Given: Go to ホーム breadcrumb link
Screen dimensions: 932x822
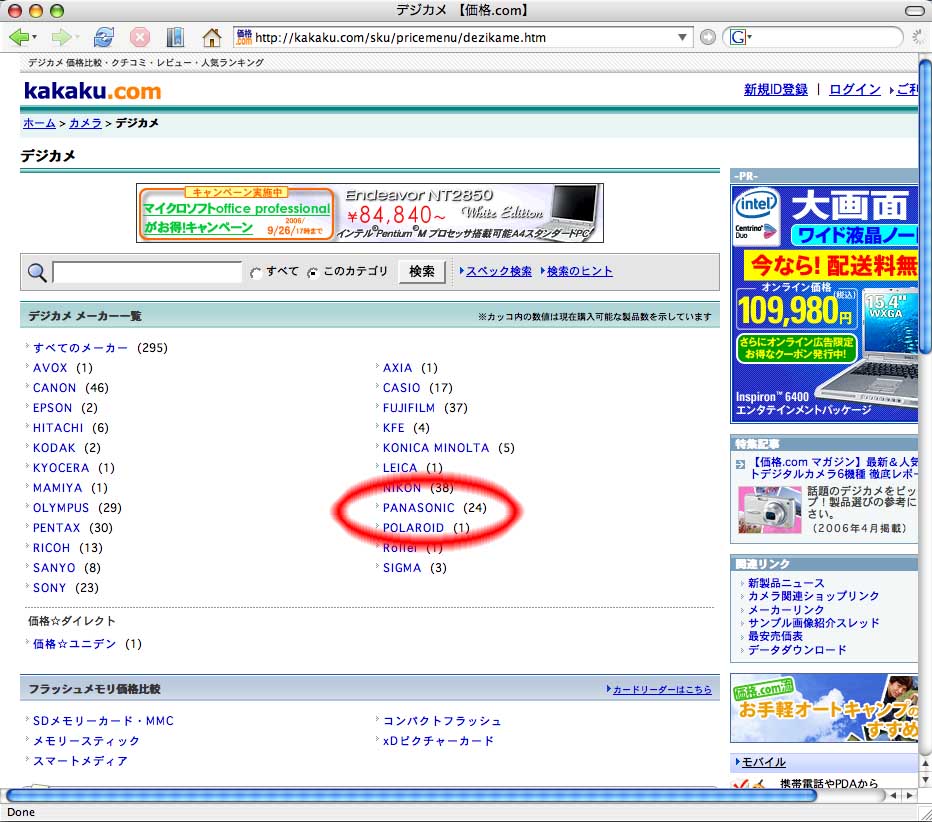Looking at the screenshot, I should (x=39, y=123).
